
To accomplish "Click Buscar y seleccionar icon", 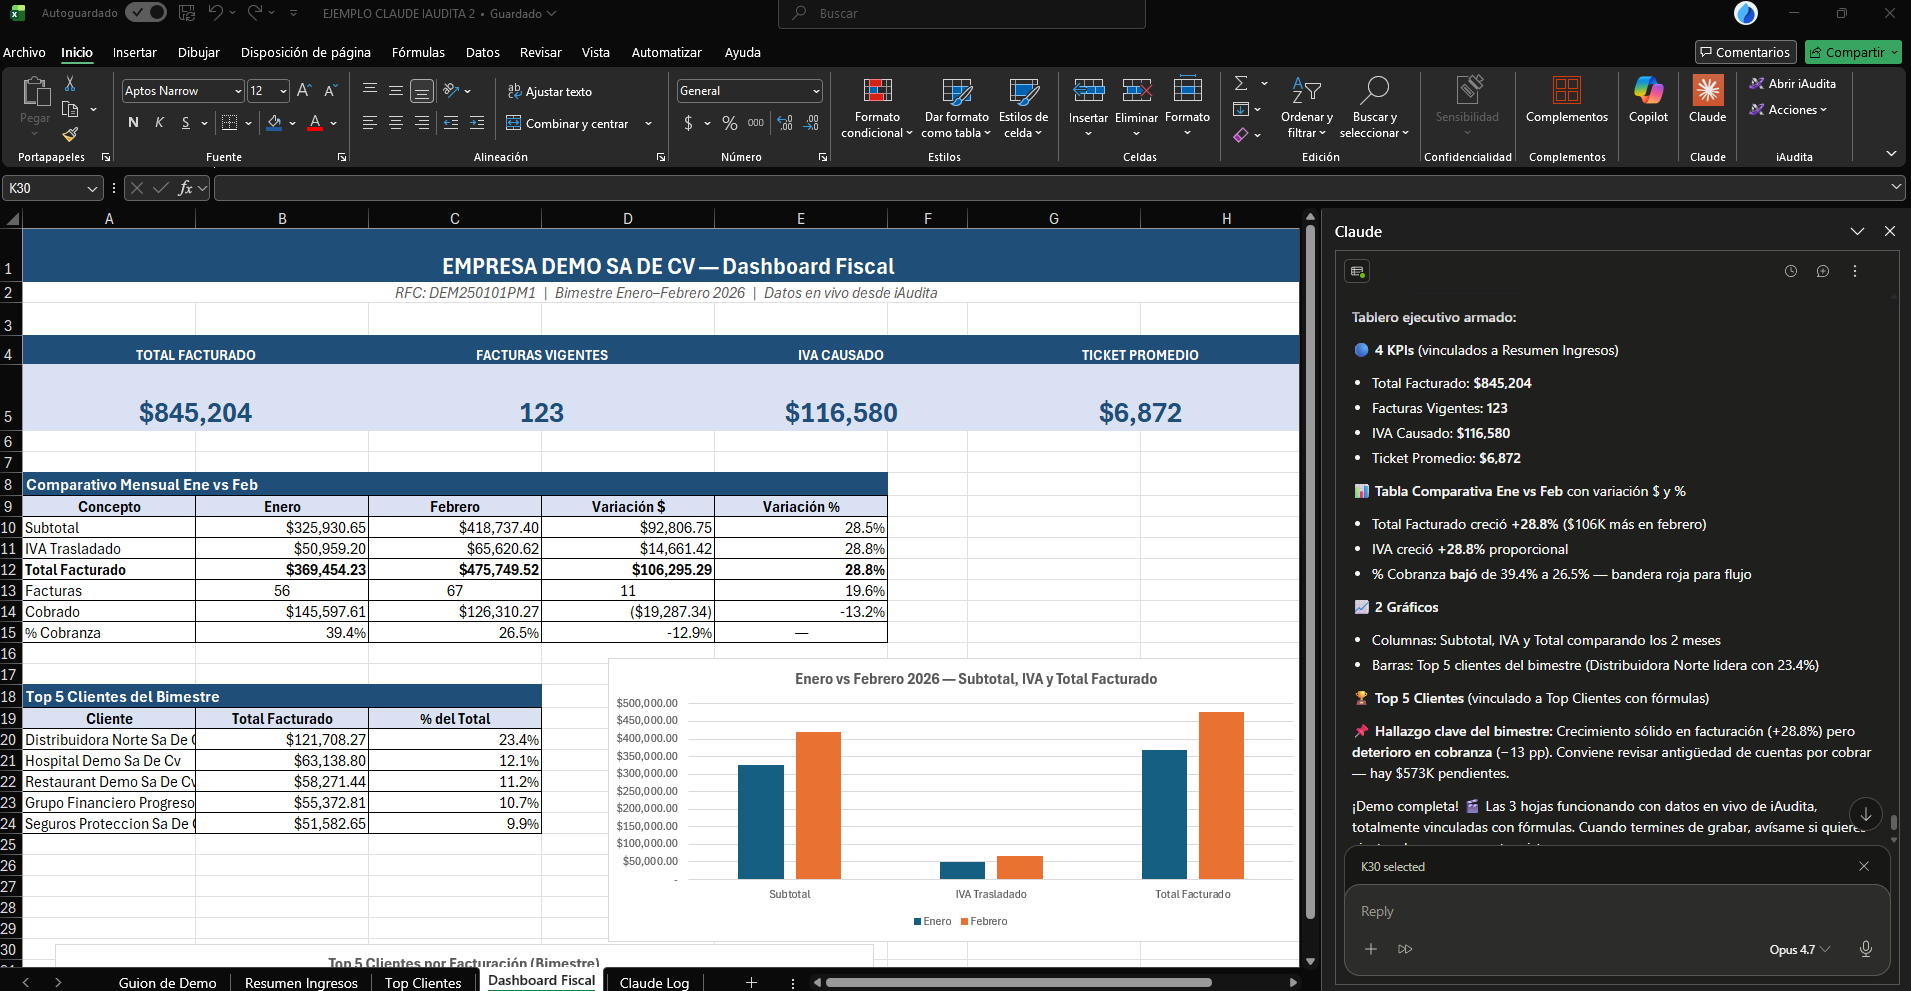I will (x=1375, y=91).
